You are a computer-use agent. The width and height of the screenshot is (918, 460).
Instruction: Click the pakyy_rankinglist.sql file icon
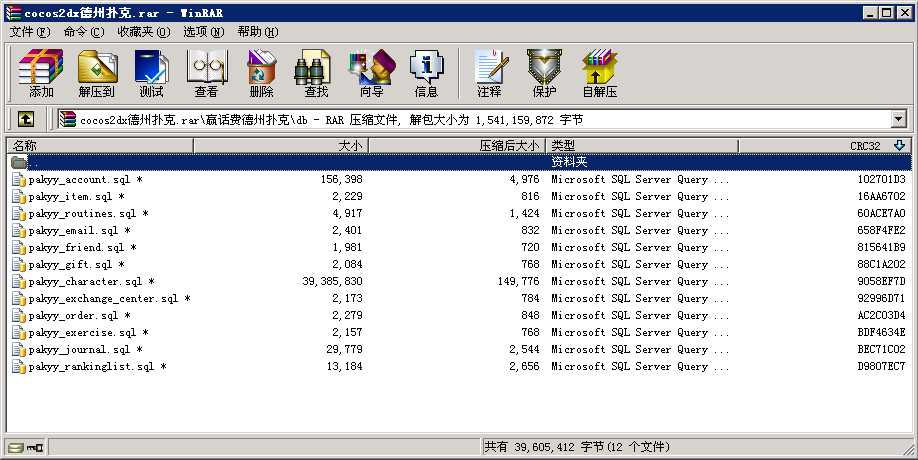(x=19, y=366)
